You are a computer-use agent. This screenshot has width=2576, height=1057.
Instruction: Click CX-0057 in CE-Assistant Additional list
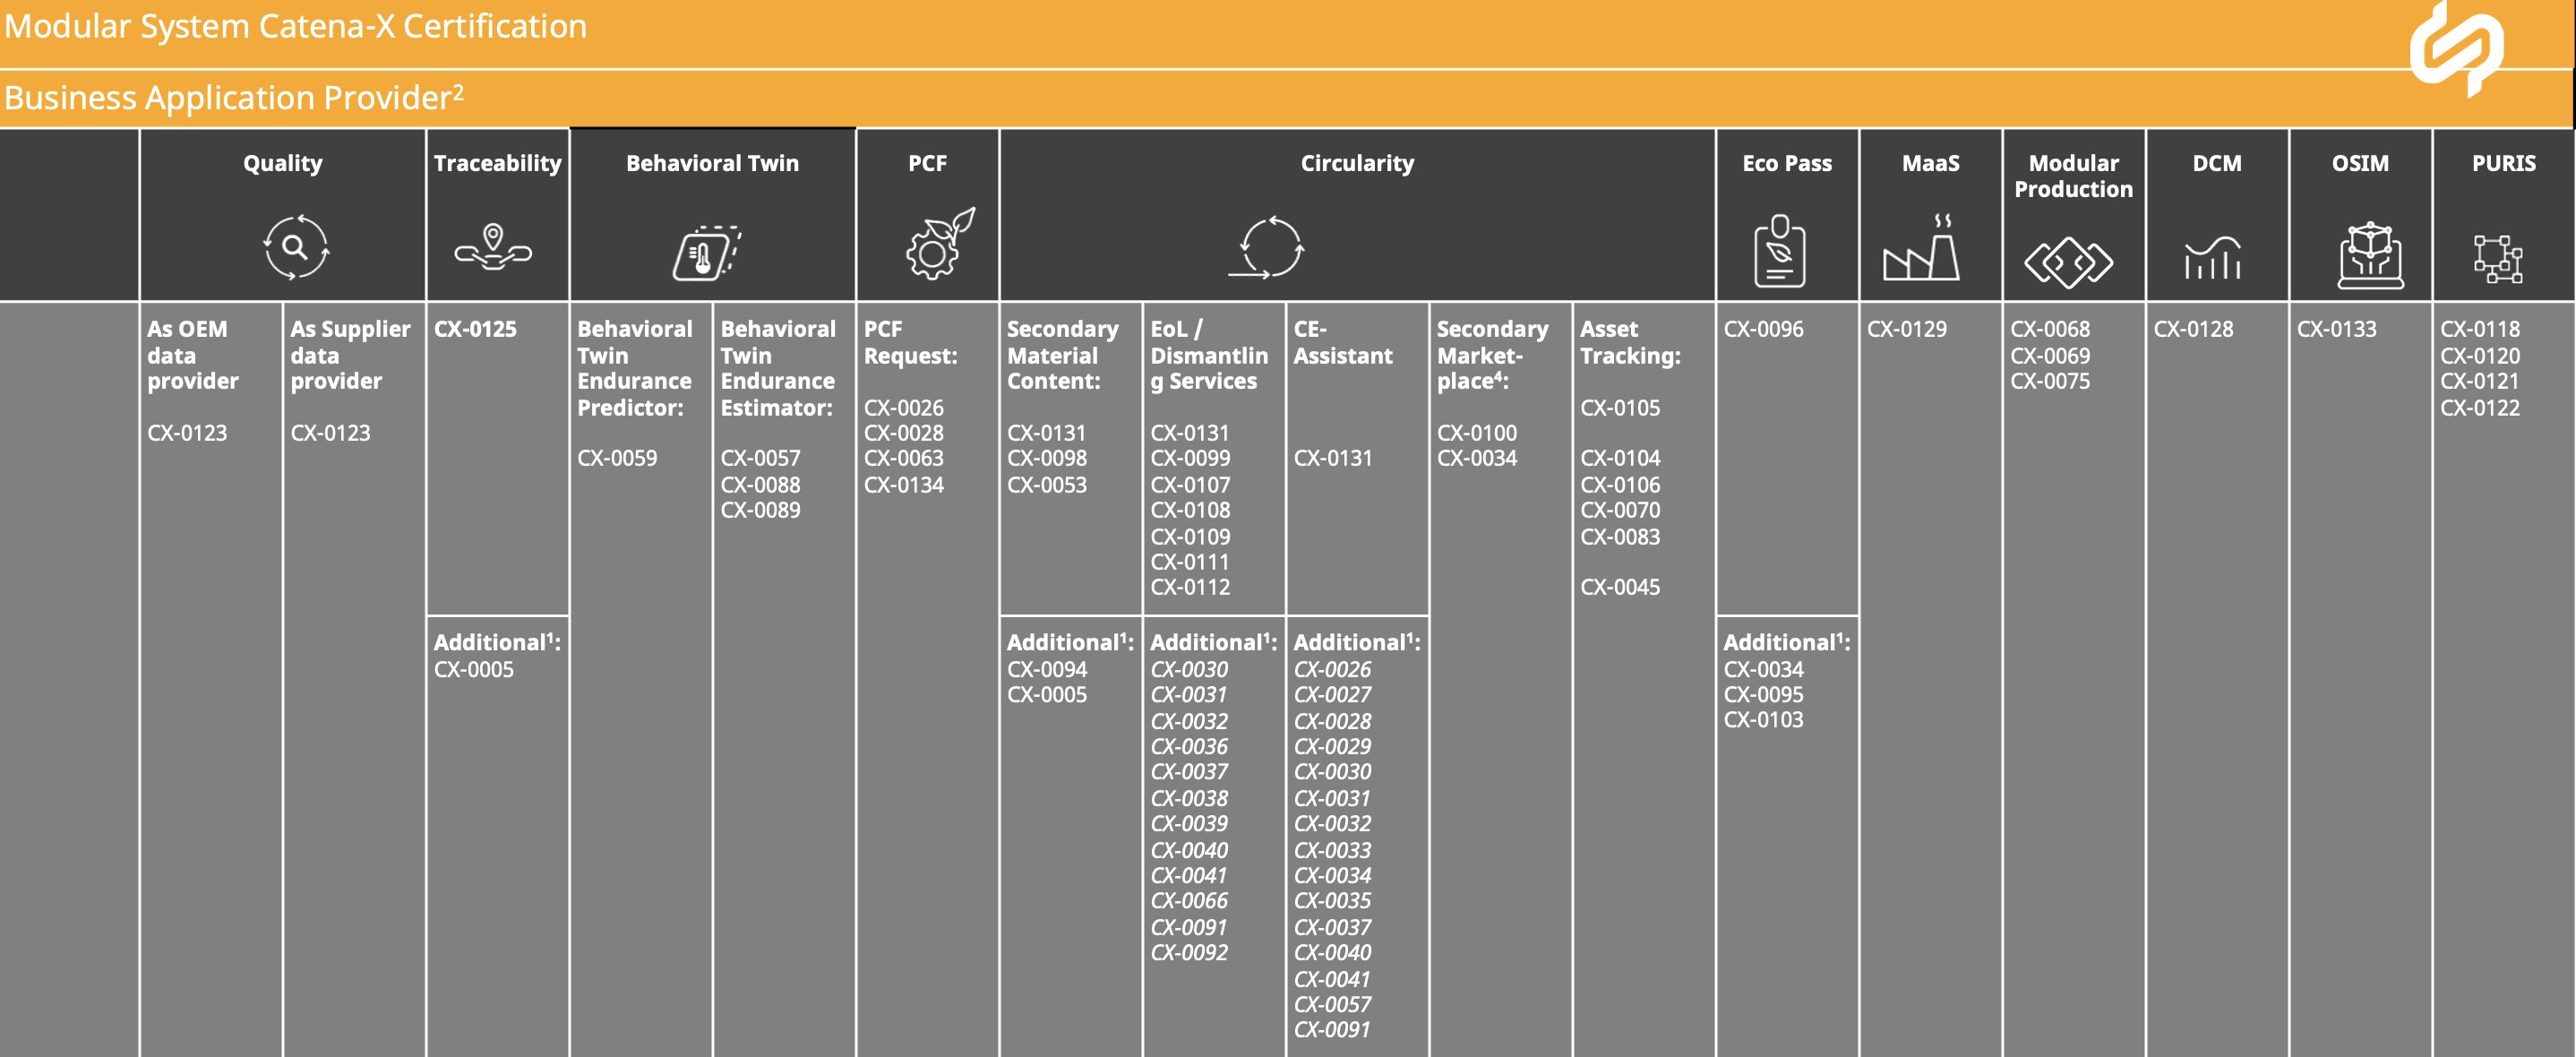tap(1332, 1004)
